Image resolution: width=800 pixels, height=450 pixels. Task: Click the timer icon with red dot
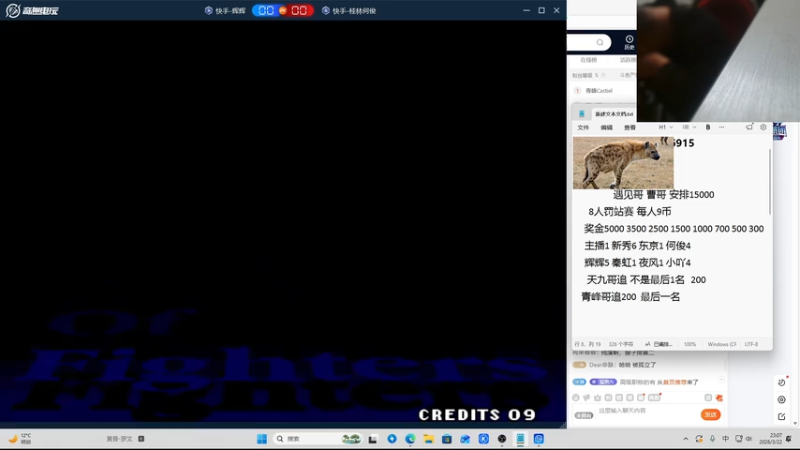click(x=782, y=382)
